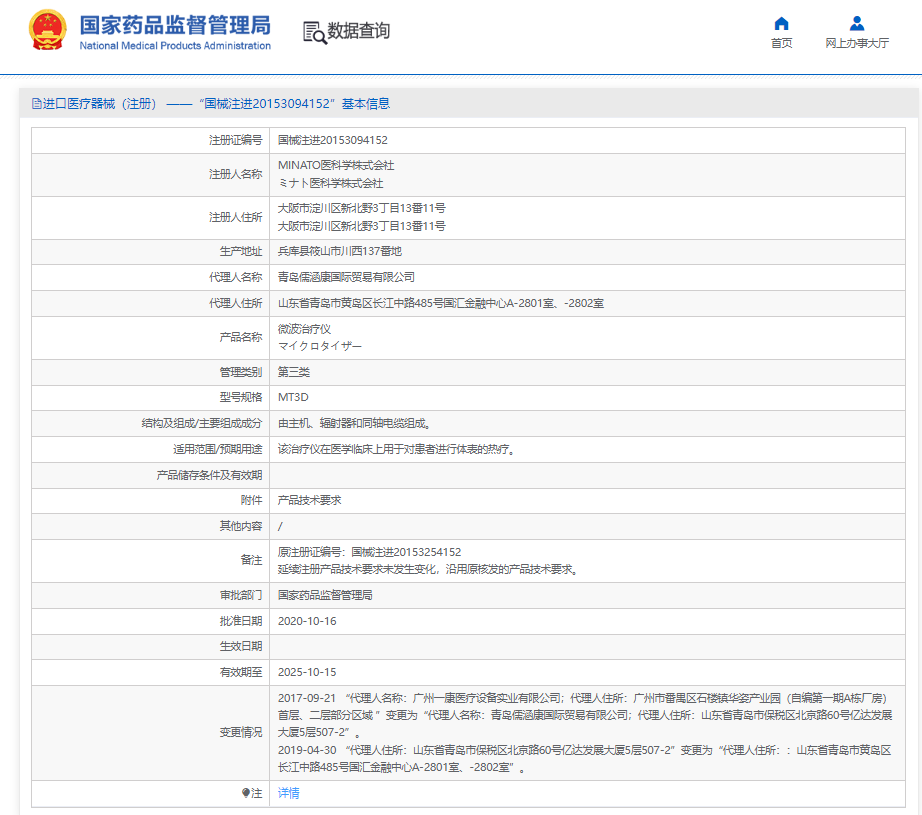The width and height of the screenshot is (922, 815).
Task: Click the 国家药品监督管理局 site title
Action: (174, 24)
